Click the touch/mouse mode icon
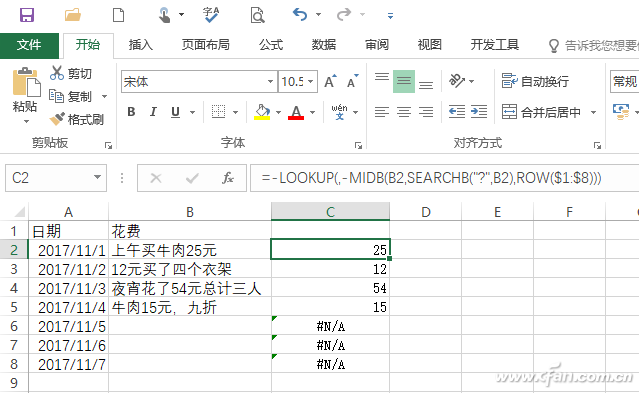639x393 pixels. [165, 15]
